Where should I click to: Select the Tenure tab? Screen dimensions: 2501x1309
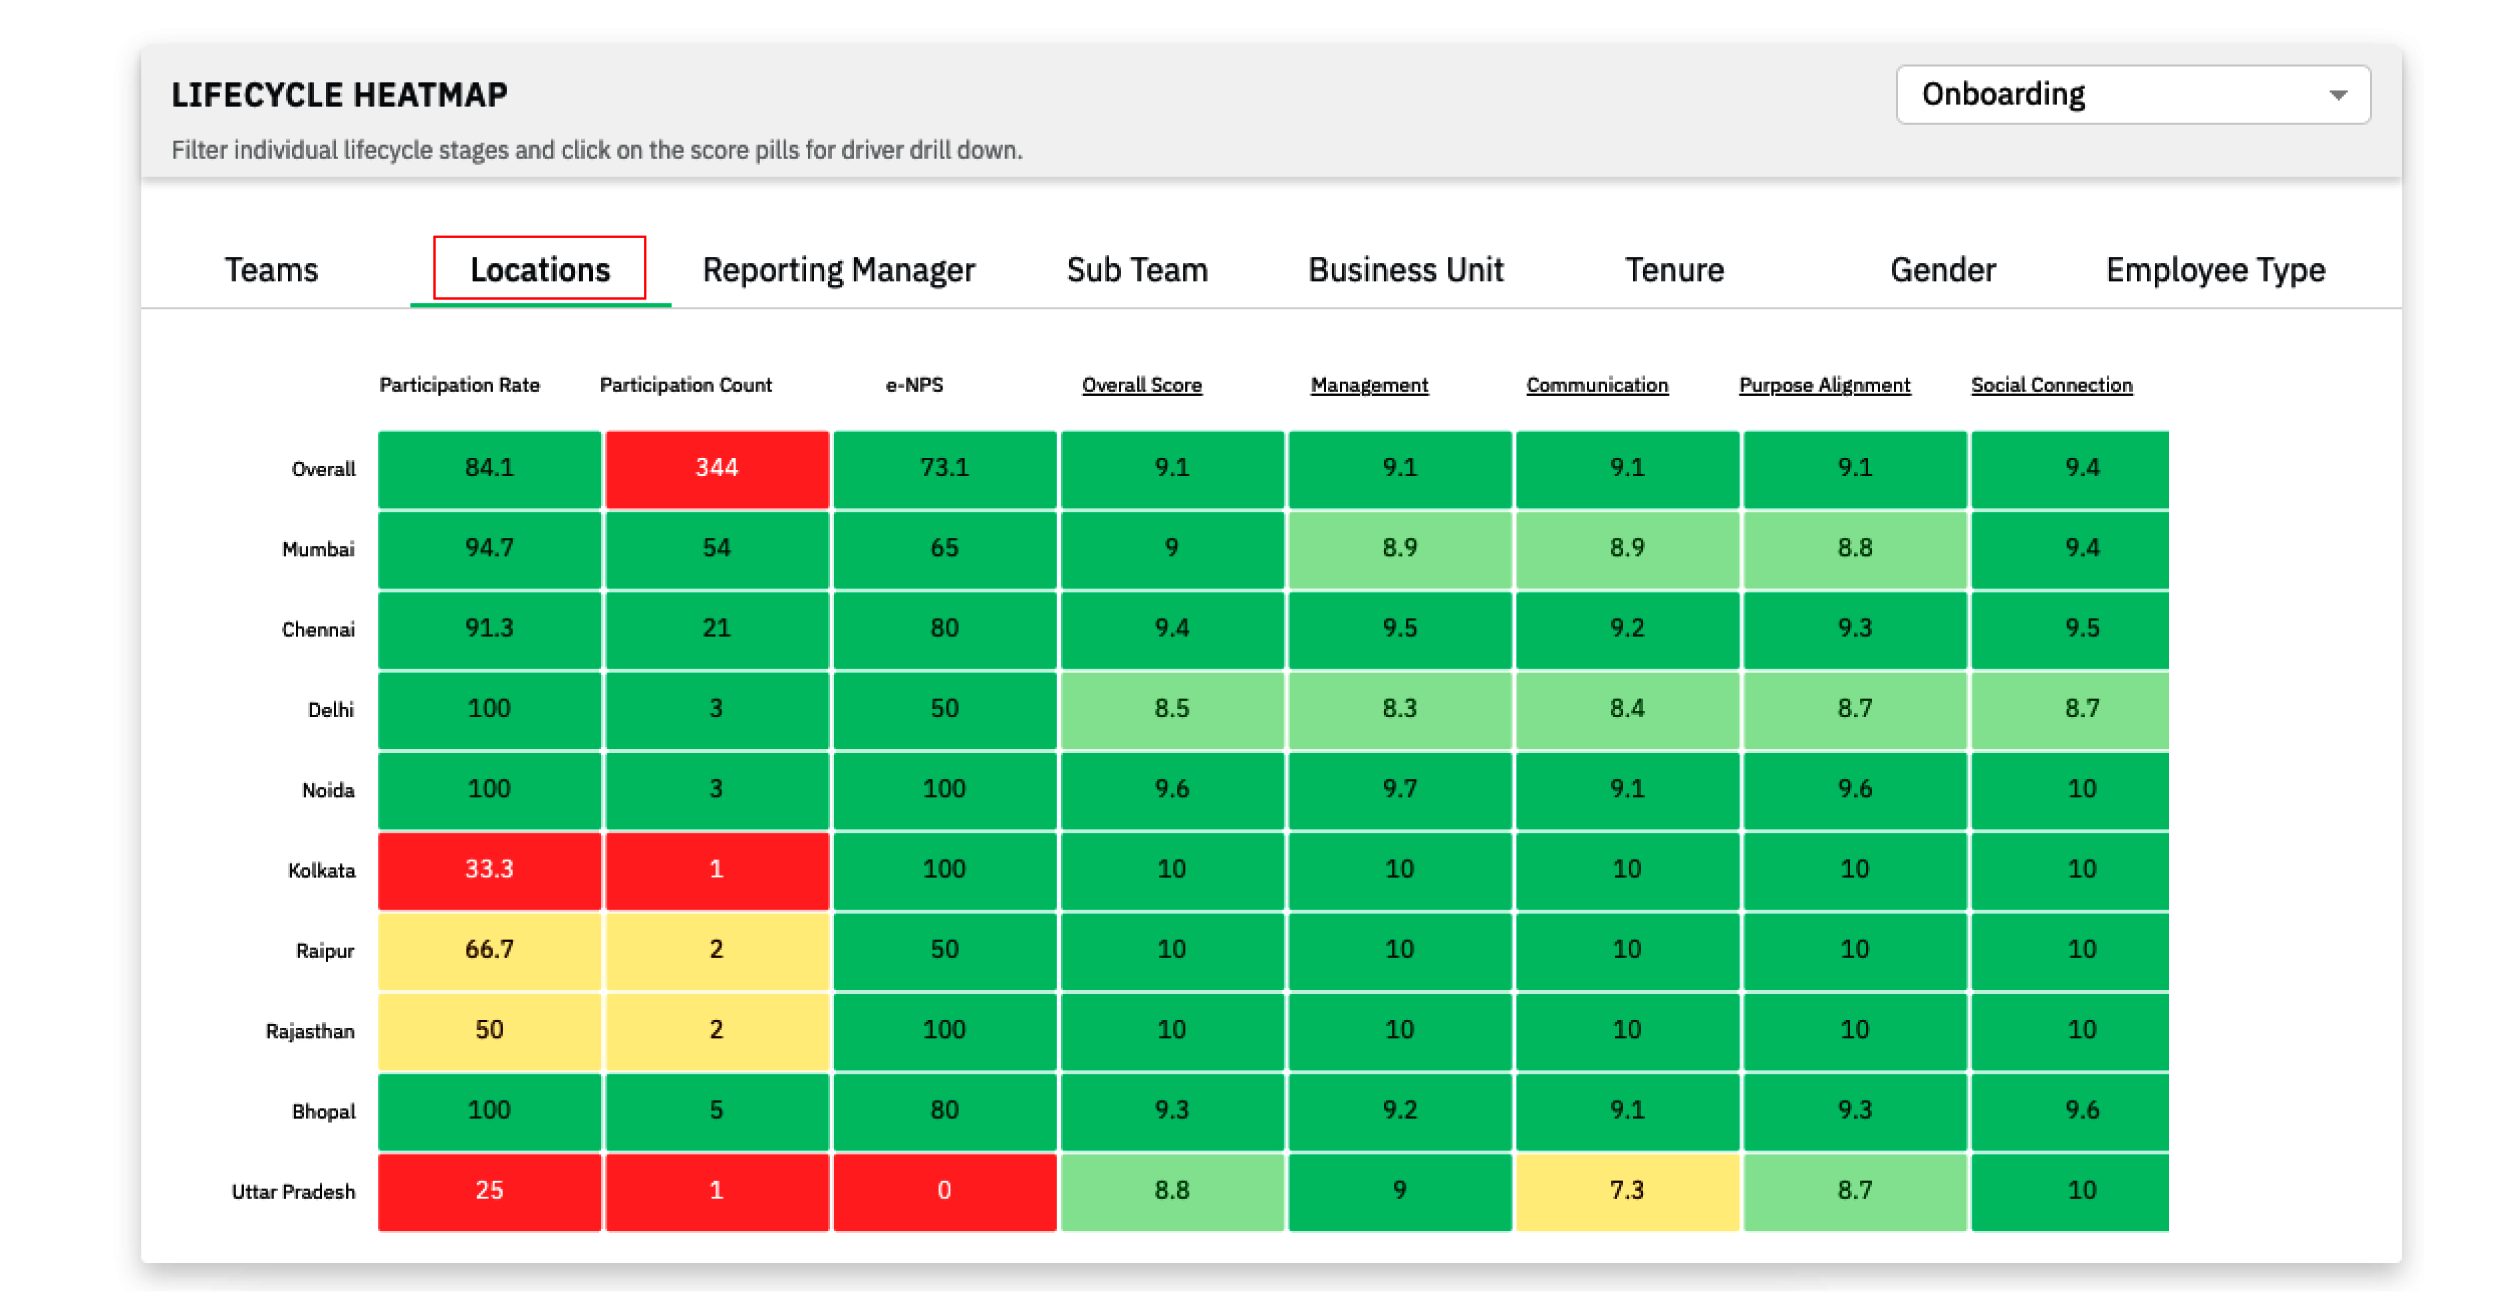1674,270
